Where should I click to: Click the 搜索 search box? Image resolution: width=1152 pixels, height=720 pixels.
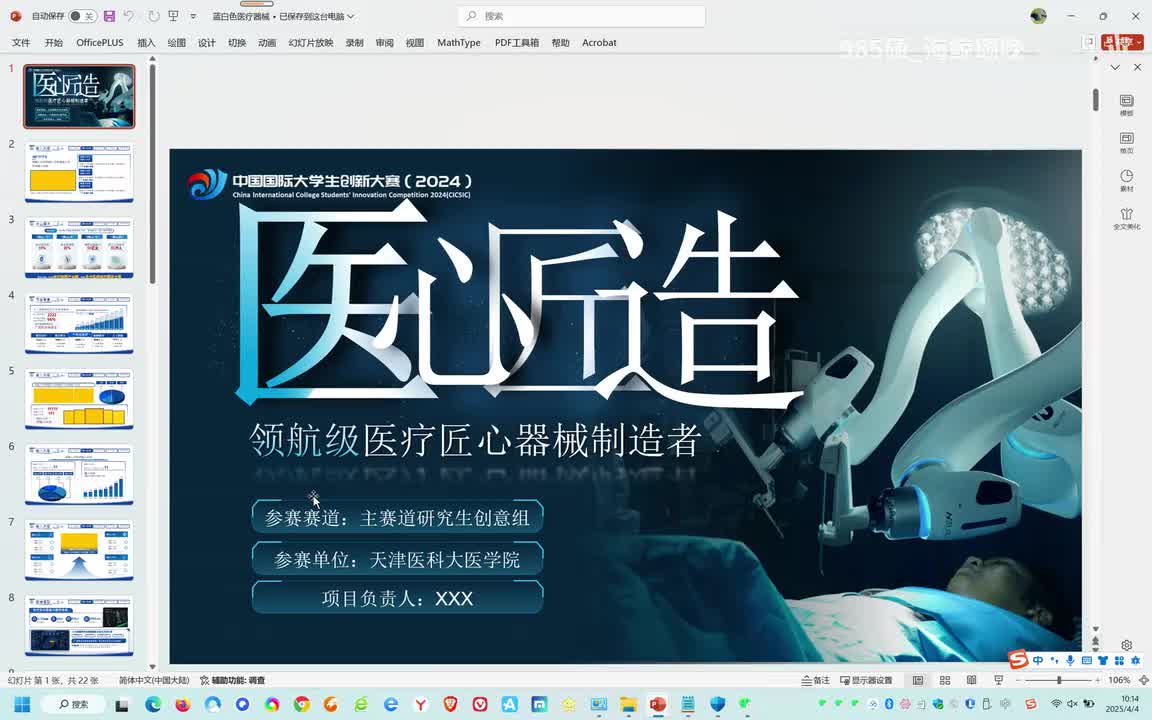[581, 16]
